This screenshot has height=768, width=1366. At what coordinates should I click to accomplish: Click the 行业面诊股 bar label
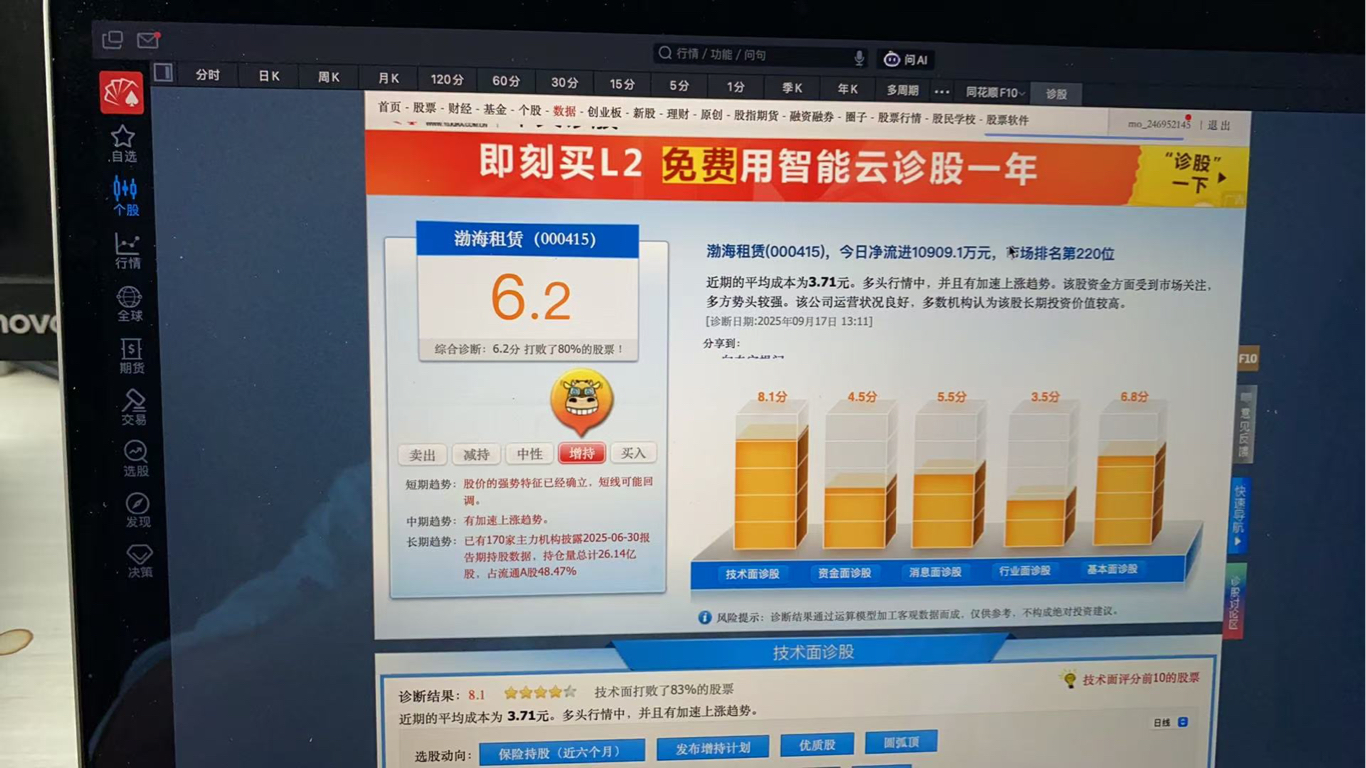click(x=1025, y=570)
